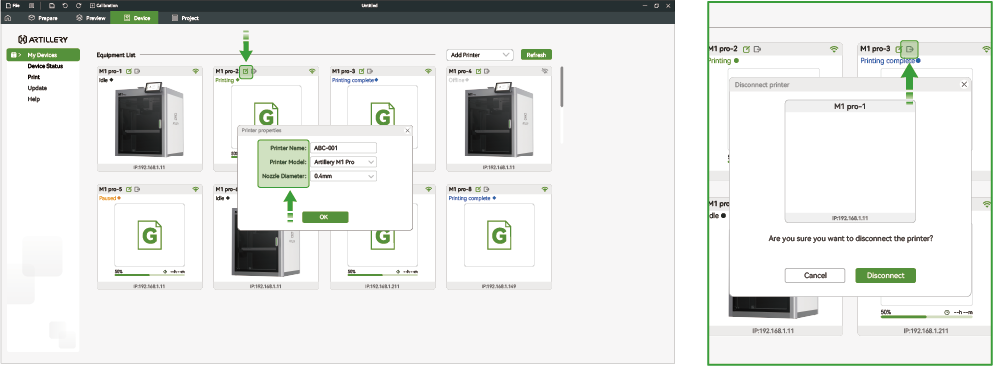The image size is (993, 366).
Task: Edit properties of M1 pro-5
Action: [x=129, y=189]
